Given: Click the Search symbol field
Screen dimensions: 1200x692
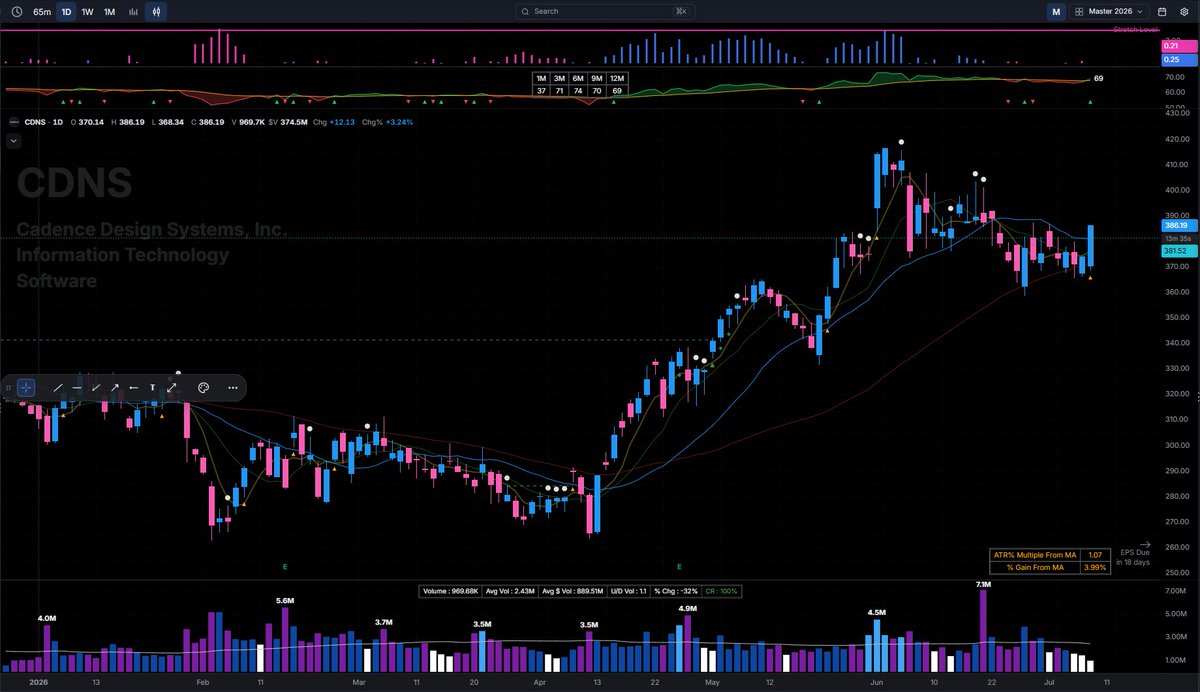Looking at the screenshot, I should click(x=604, y=12).
